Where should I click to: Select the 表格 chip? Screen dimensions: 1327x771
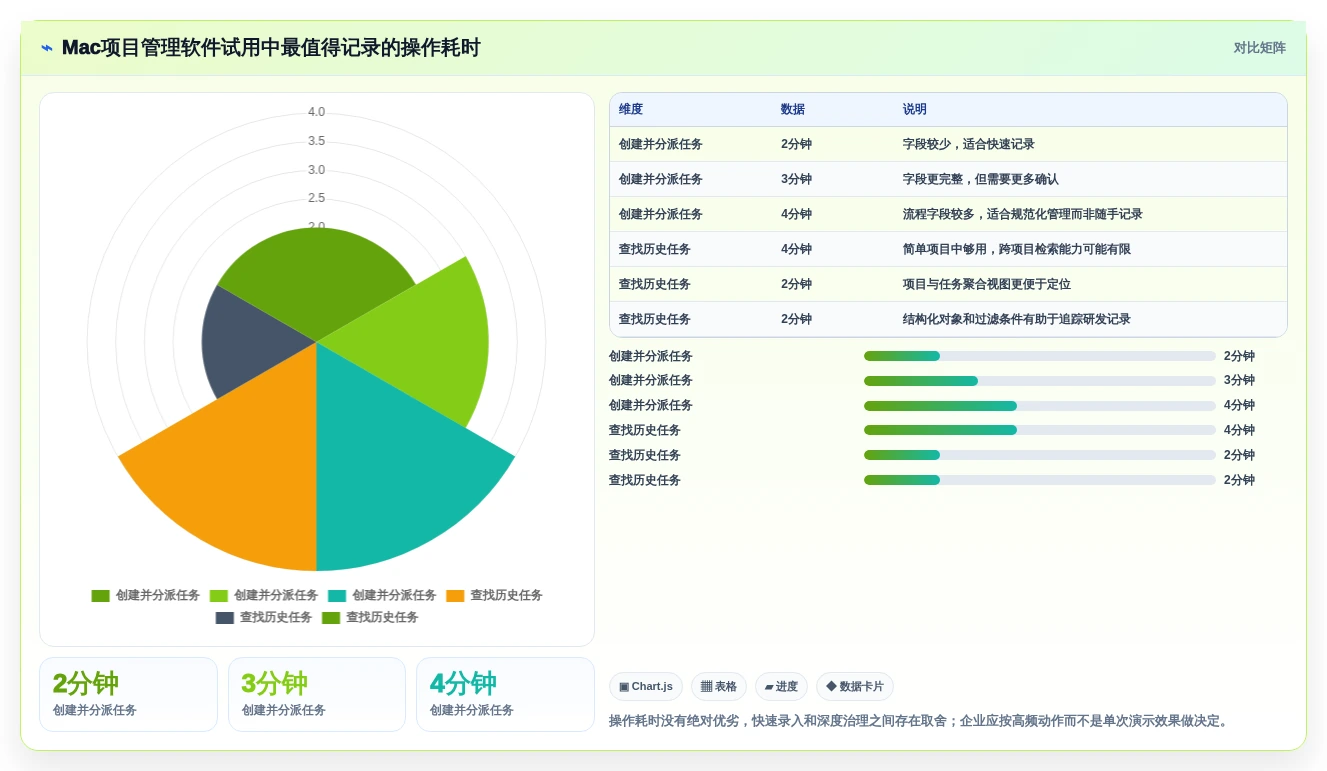pyautogui.click(x=719, y=687)
